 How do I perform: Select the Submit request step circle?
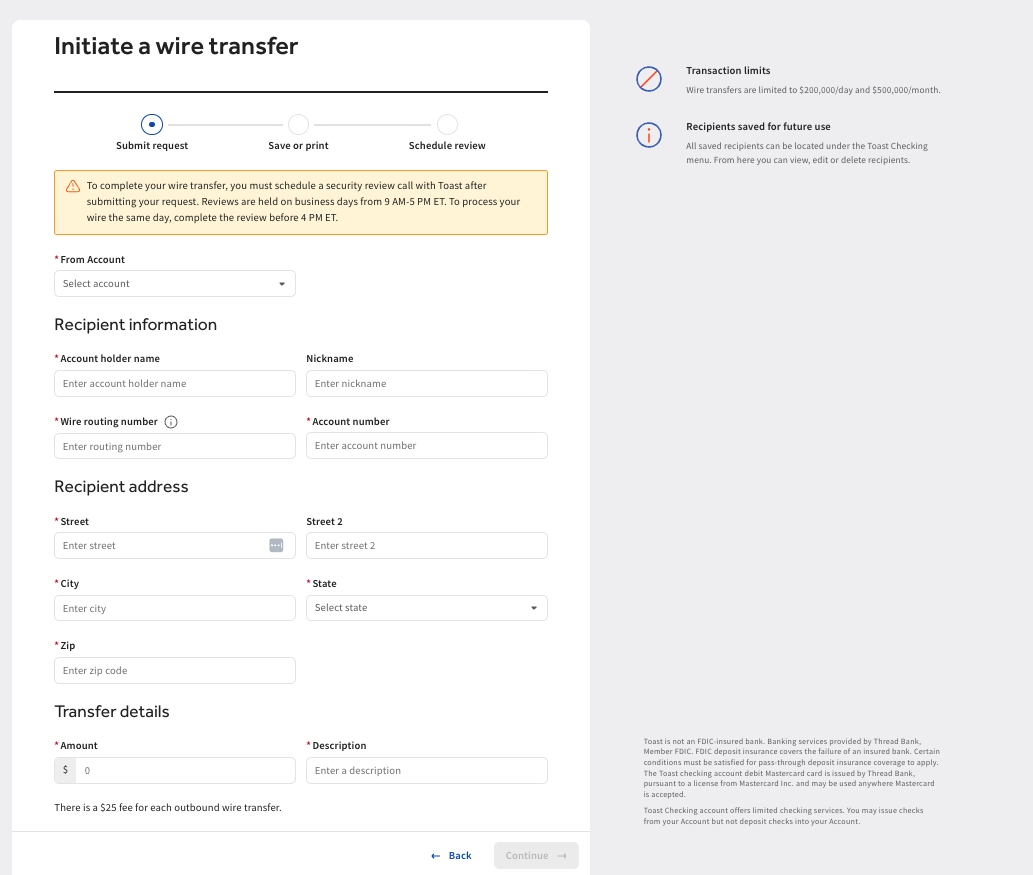click(x=152, y=124)
